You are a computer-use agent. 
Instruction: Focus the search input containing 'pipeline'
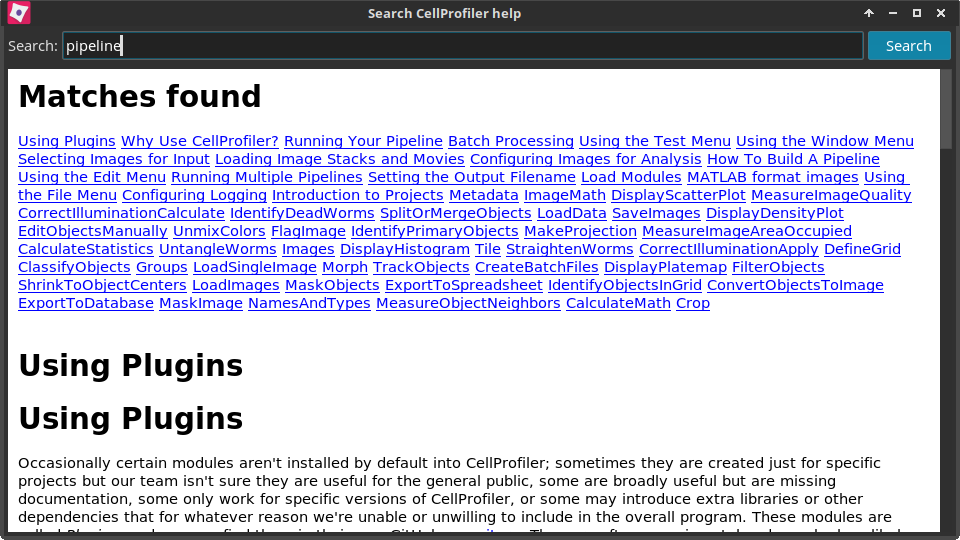coord(463,46)
